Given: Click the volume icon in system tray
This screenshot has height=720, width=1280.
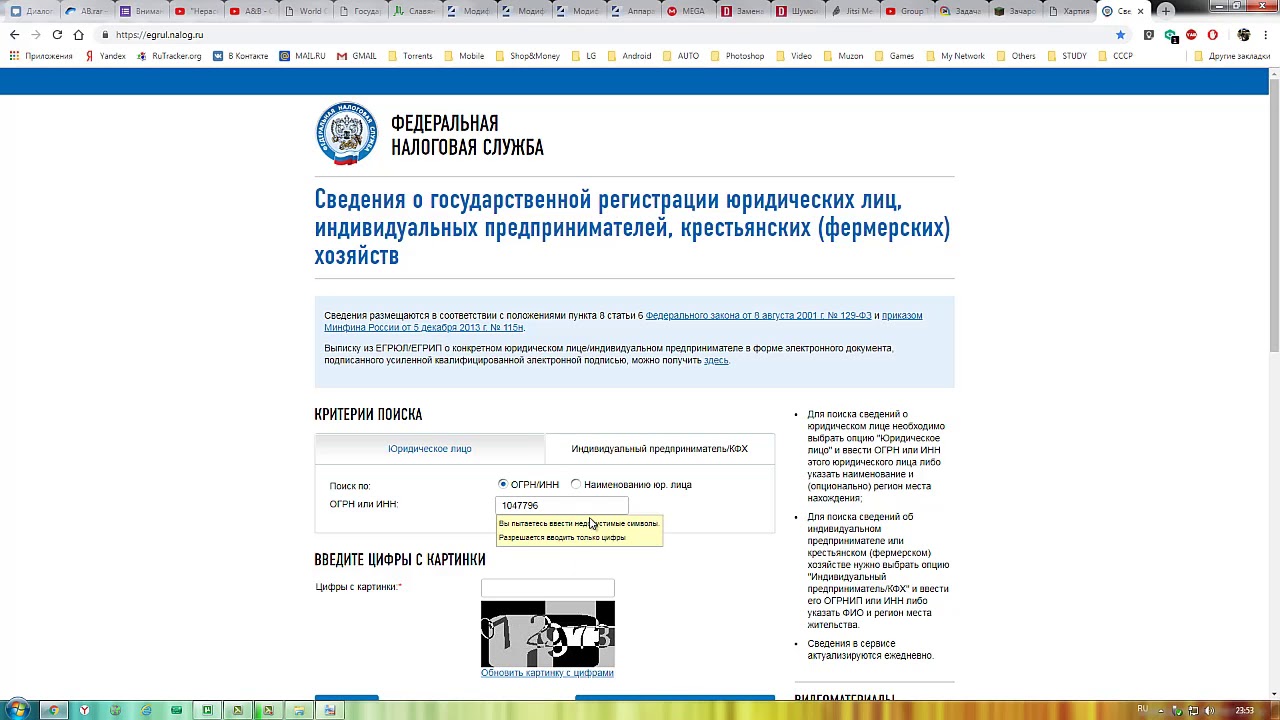Looking at the screenshot, I should (x=1210, y=711).
